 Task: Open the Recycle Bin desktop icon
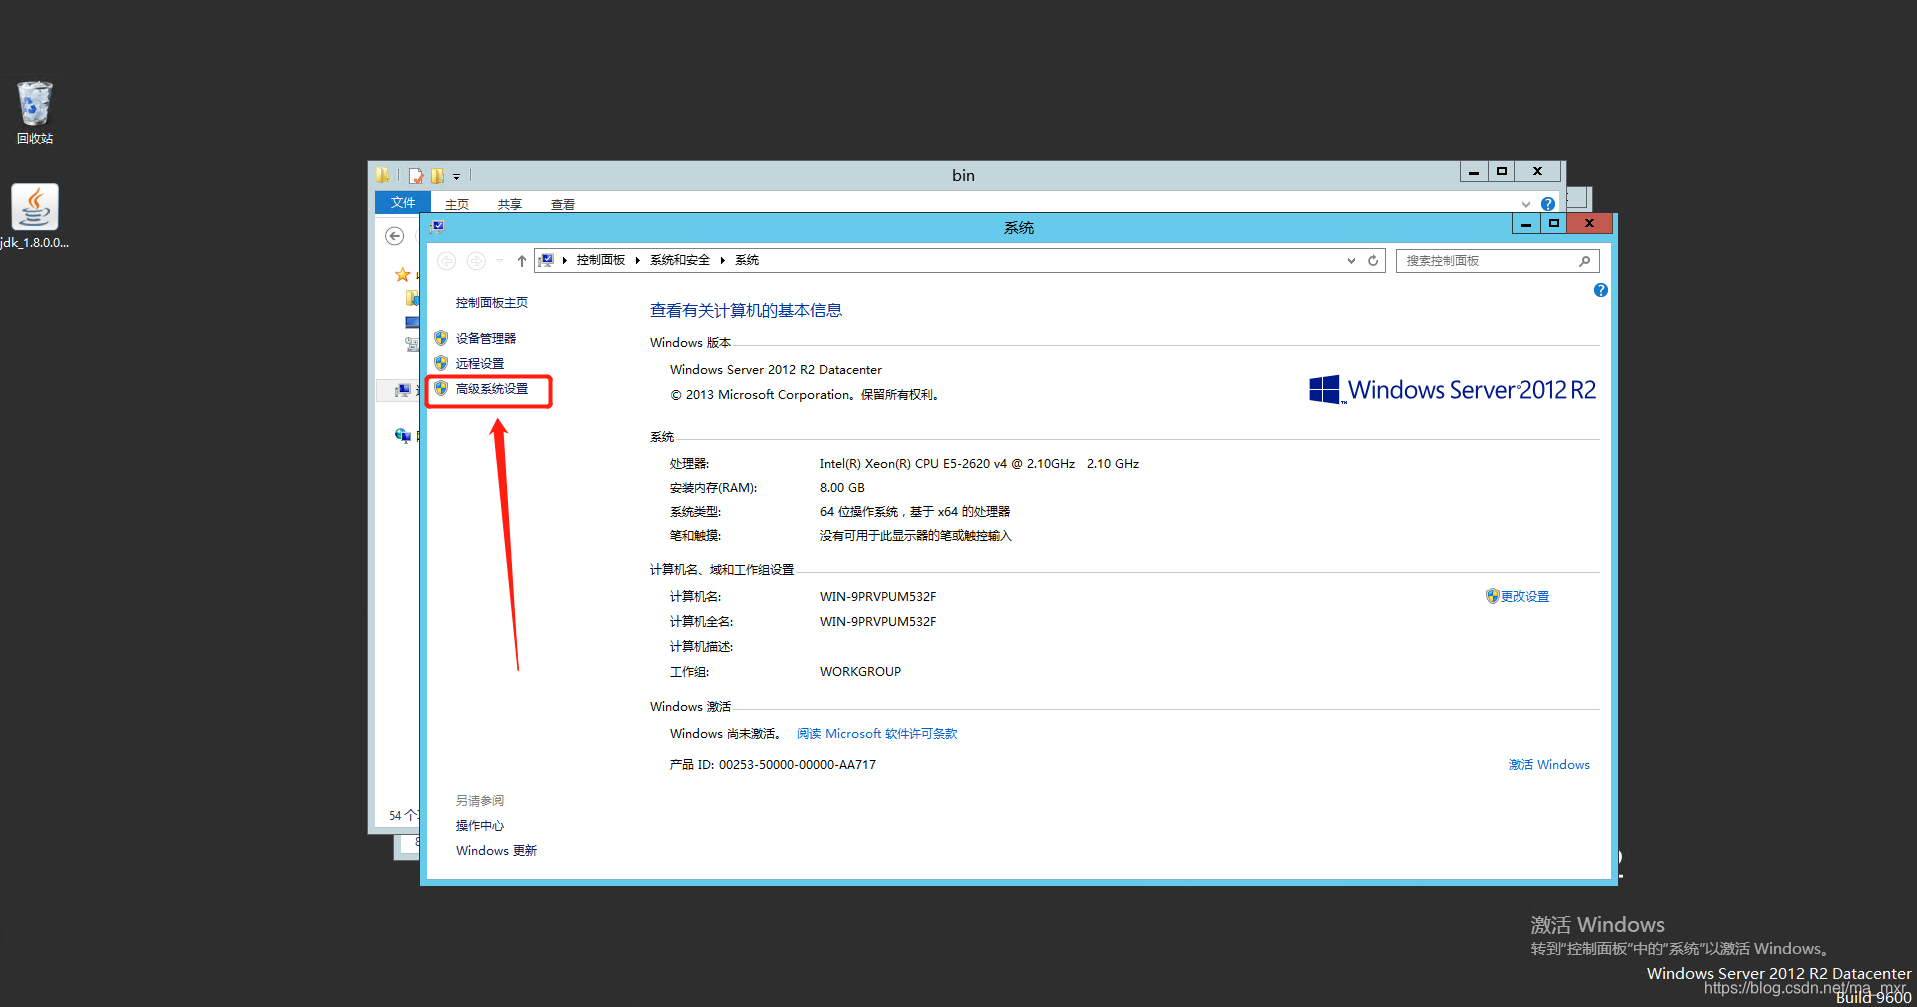[x=34, y=112]
